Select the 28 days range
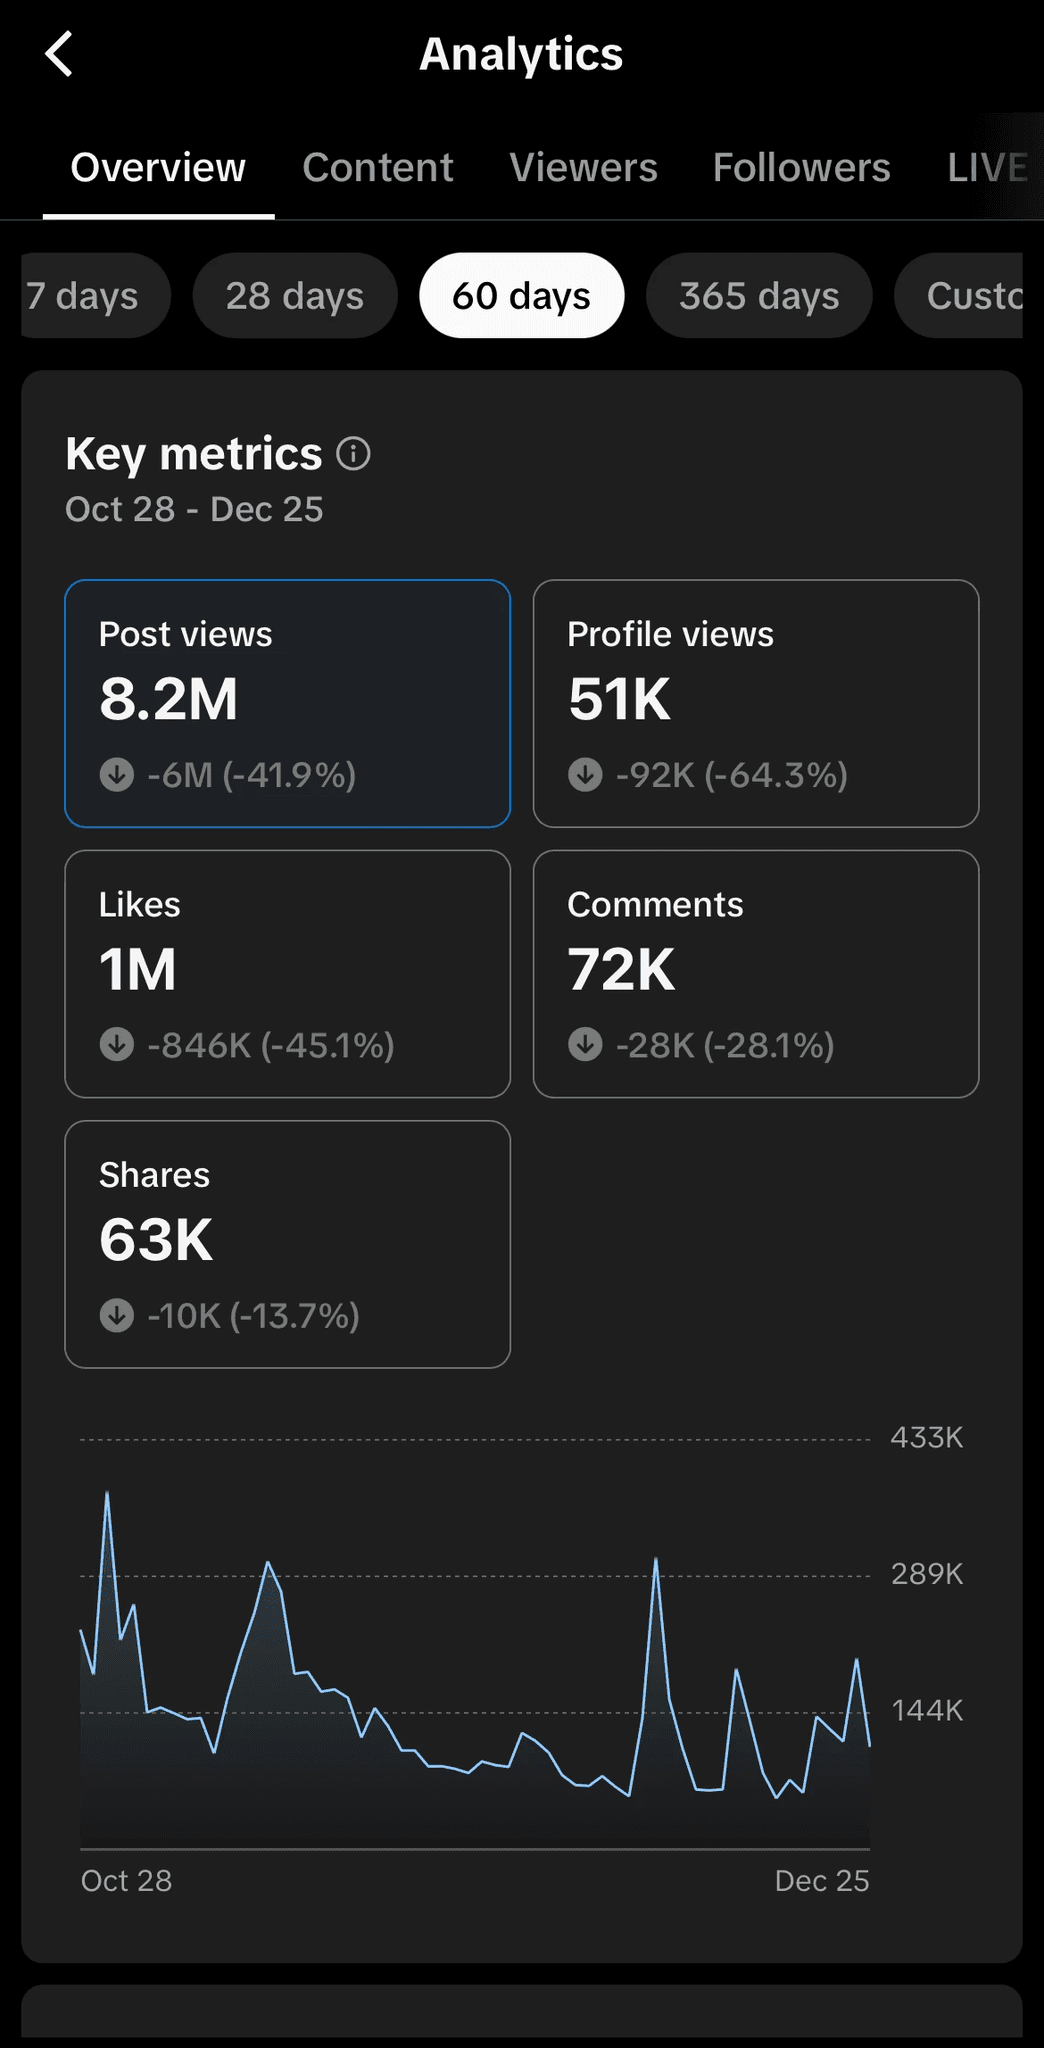This screenshot has height=2048, width=1044. tap(295, 296)
